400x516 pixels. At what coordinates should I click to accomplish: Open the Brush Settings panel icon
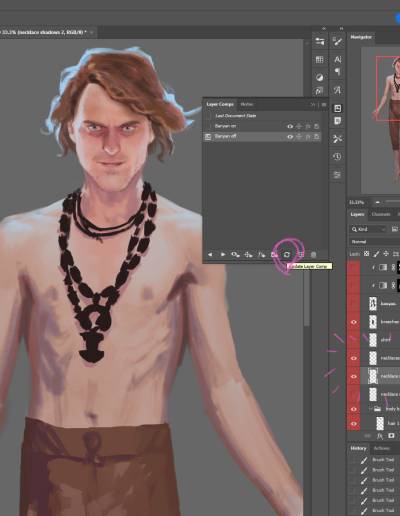(x=337, y=42)
